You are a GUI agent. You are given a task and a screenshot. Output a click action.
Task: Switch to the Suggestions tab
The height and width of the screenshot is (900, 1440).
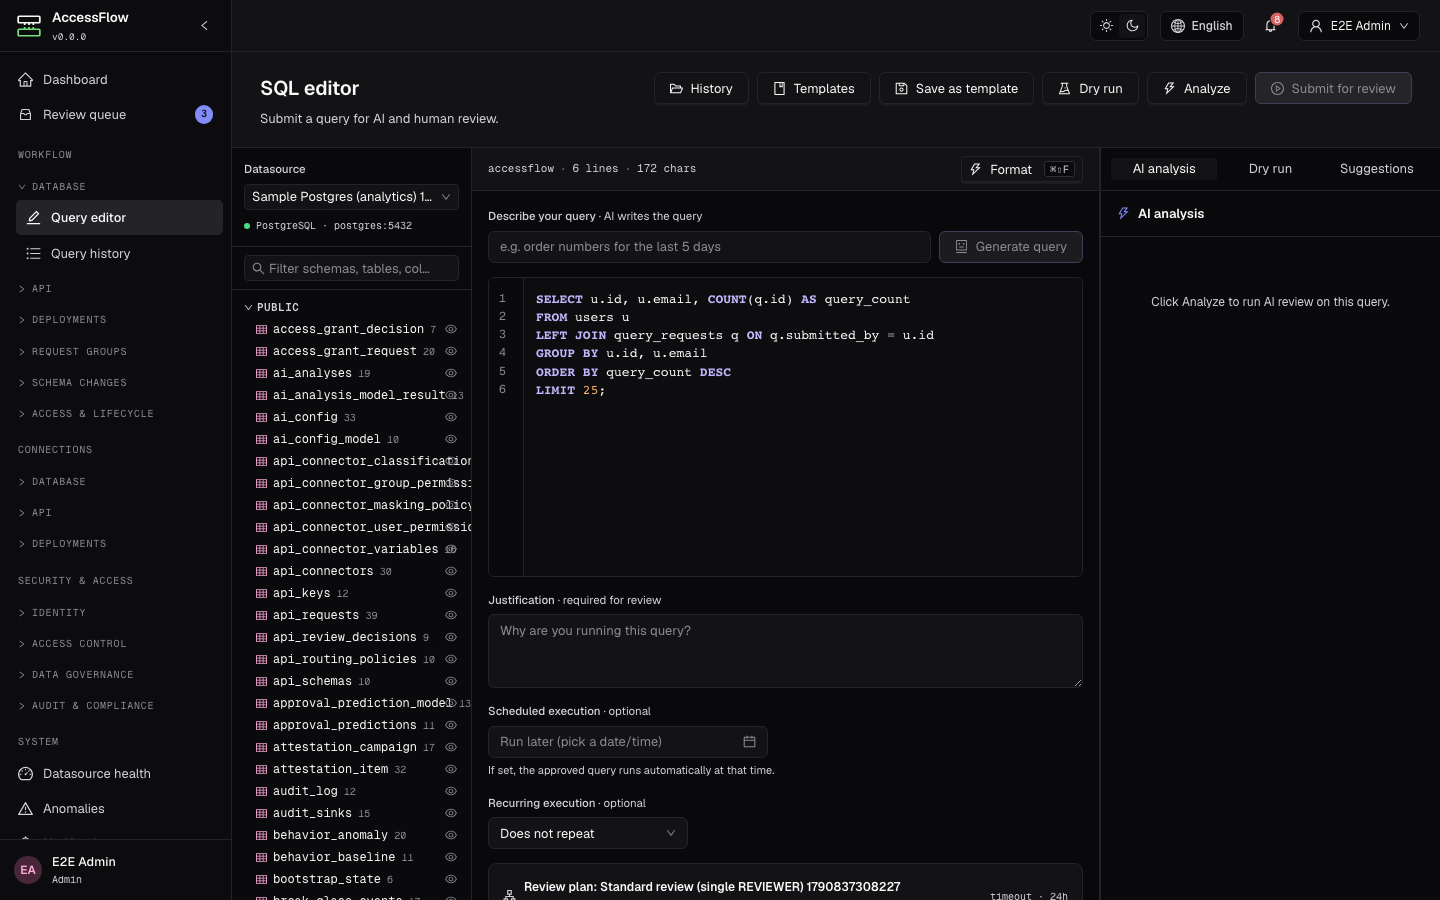pyautogui.click(x=1376, y=169)
